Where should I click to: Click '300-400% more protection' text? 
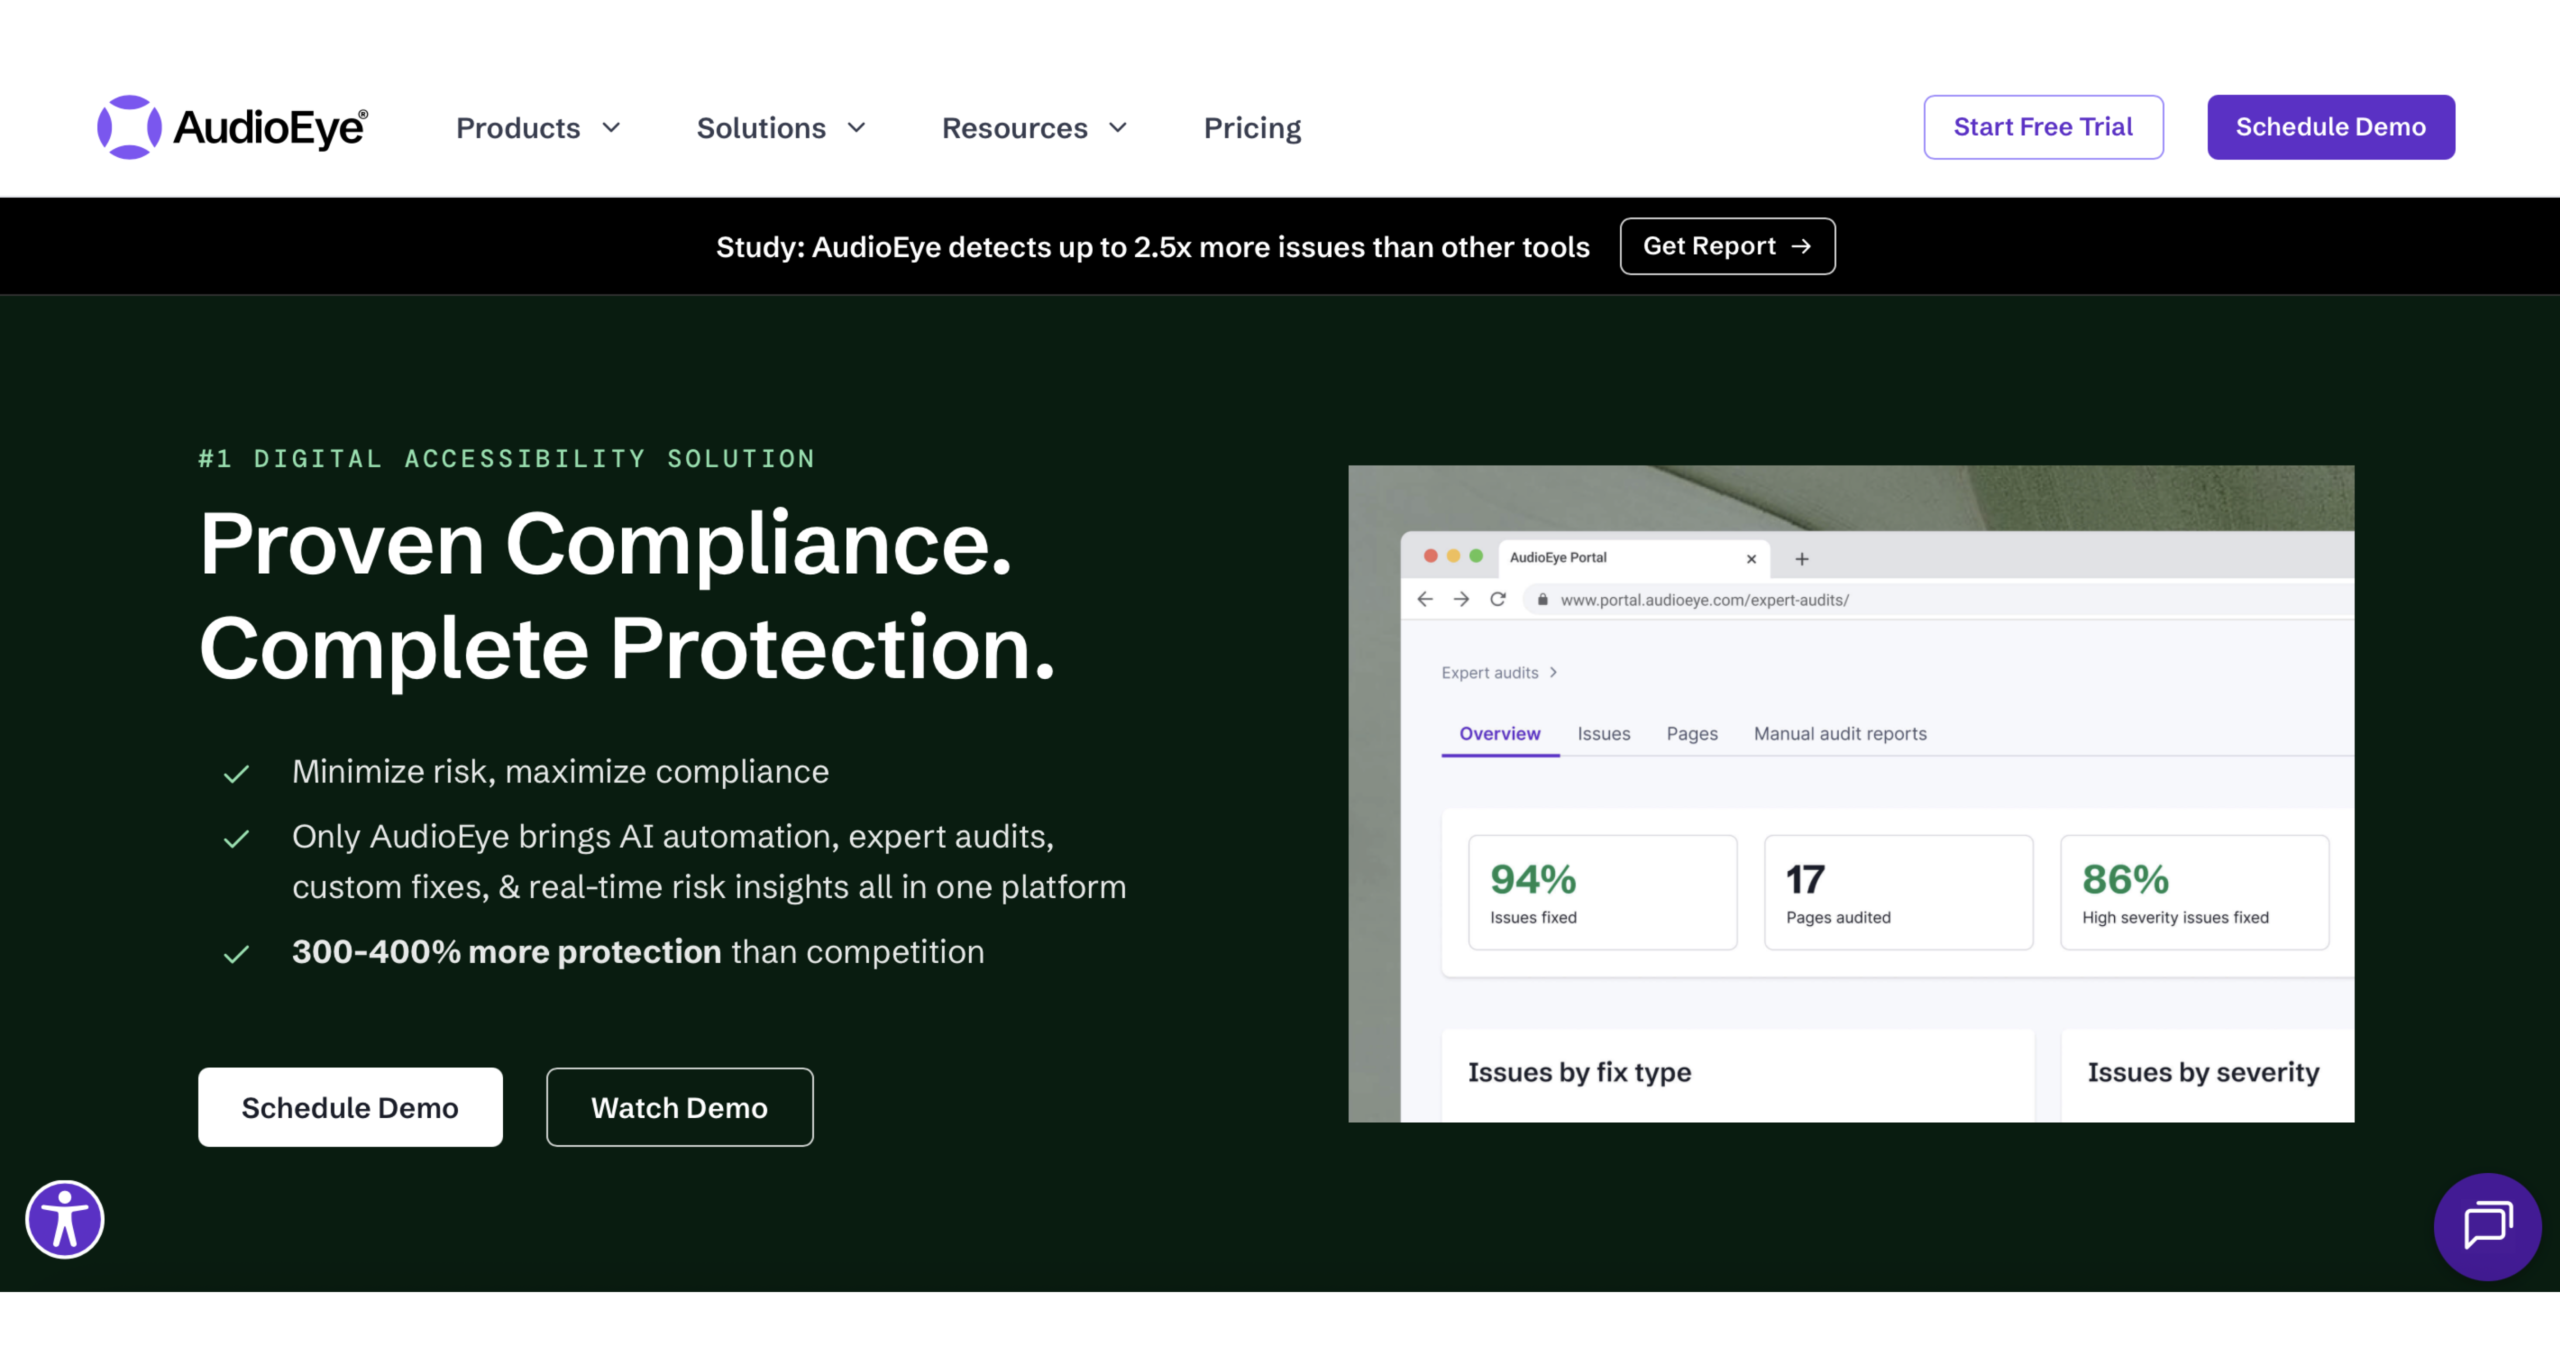506,952
